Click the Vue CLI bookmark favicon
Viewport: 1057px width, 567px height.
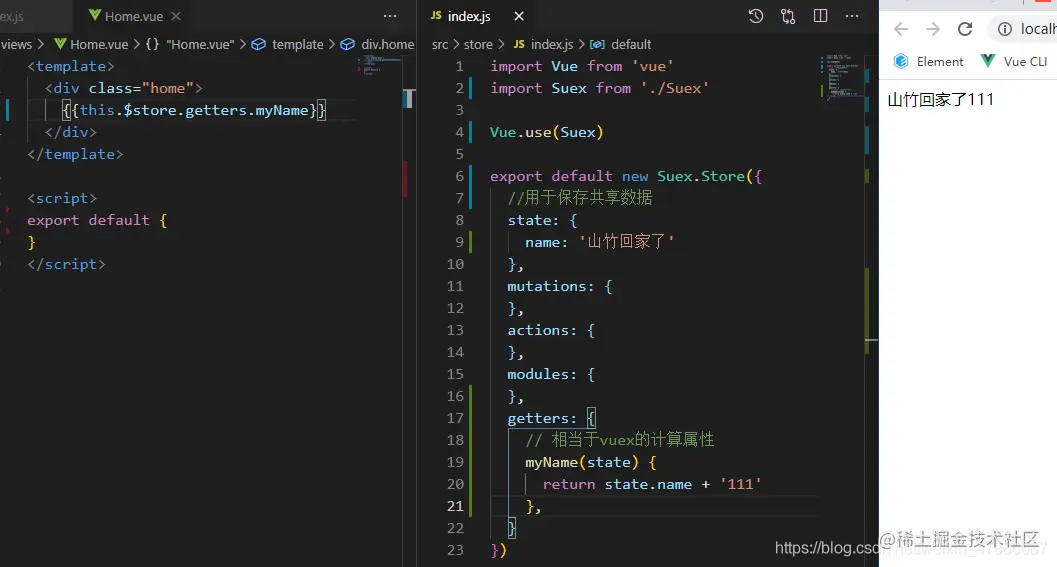988,61
